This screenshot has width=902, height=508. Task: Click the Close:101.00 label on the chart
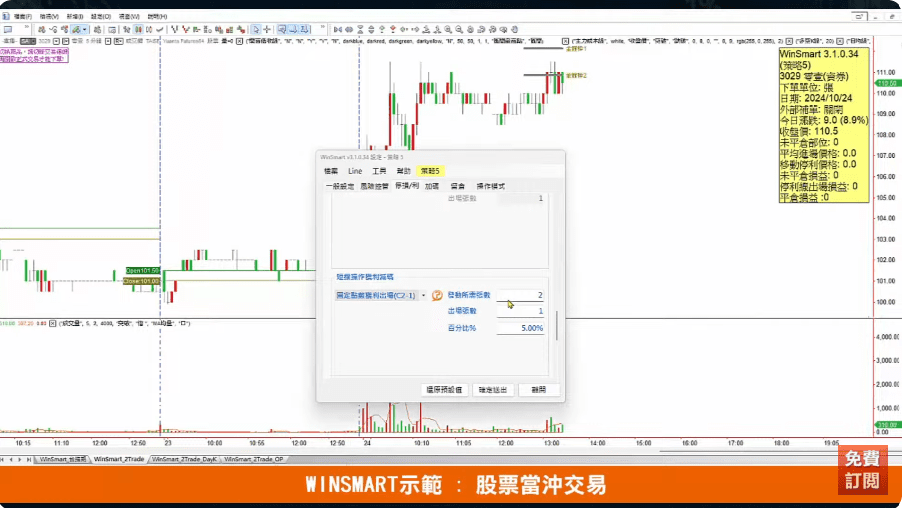(x=142, y=281)
